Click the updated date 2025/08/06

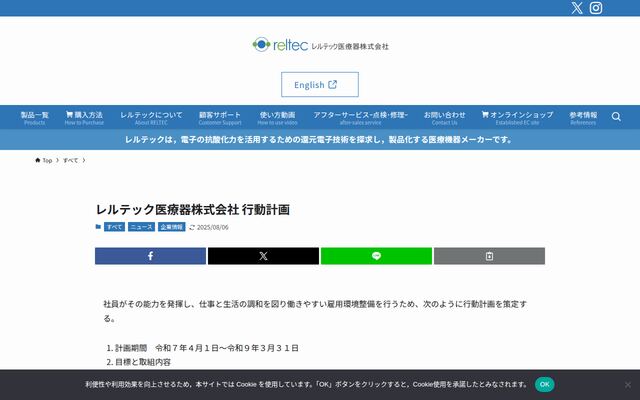point(213,227)
